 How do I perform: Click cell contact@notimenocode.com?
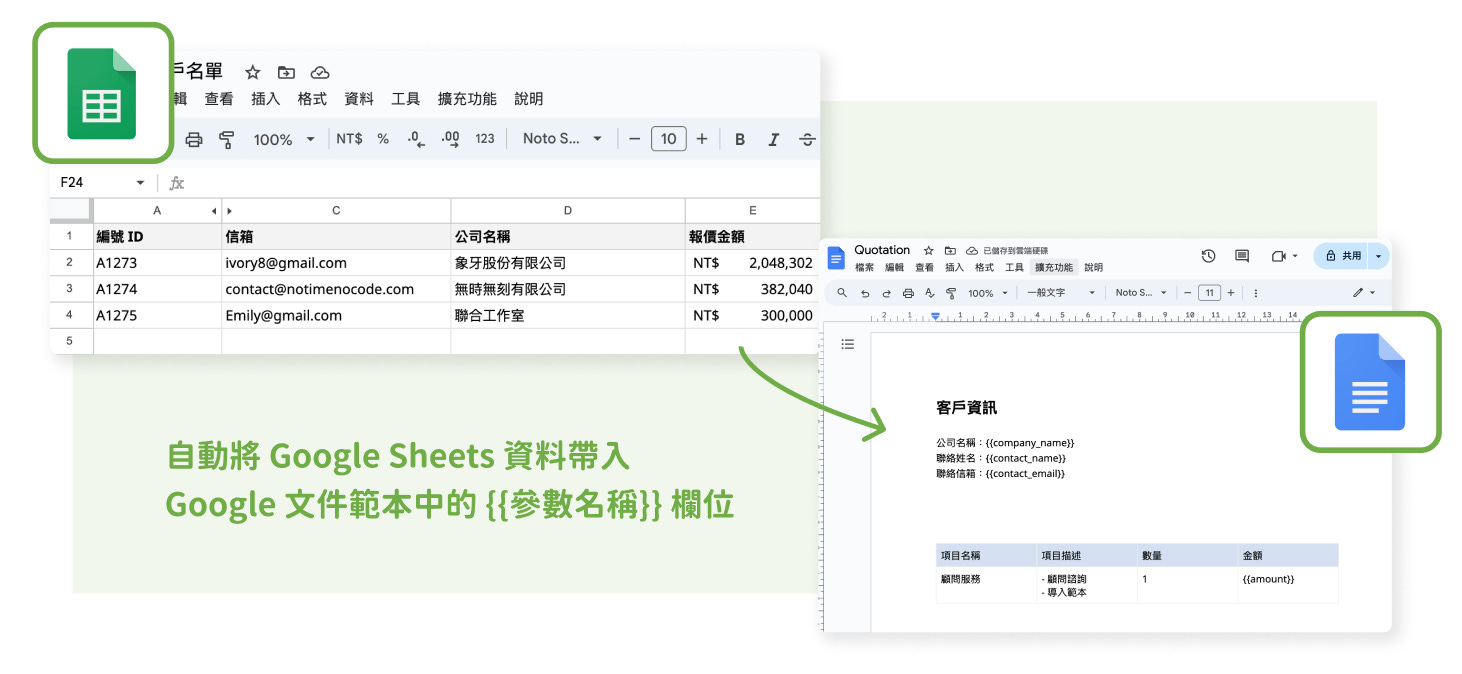click(336, 289)
